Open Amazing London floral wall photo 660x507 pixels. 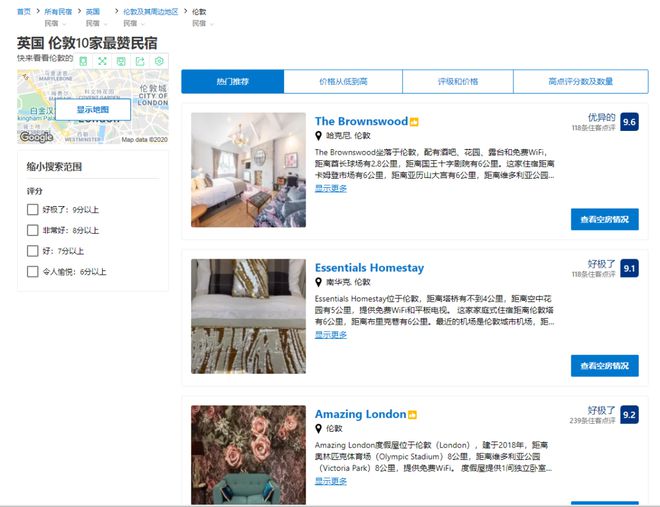coord(248,455)
